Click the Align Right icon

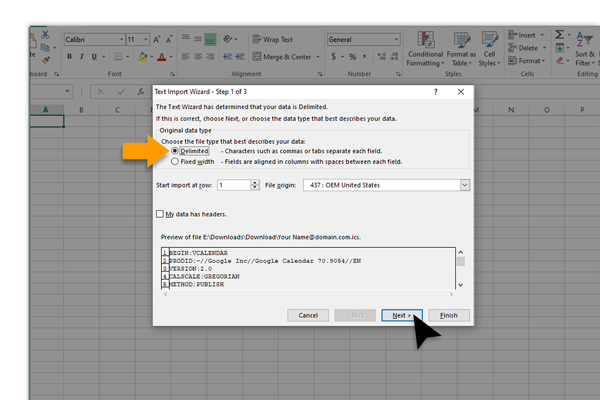click(x=210, y=57)
